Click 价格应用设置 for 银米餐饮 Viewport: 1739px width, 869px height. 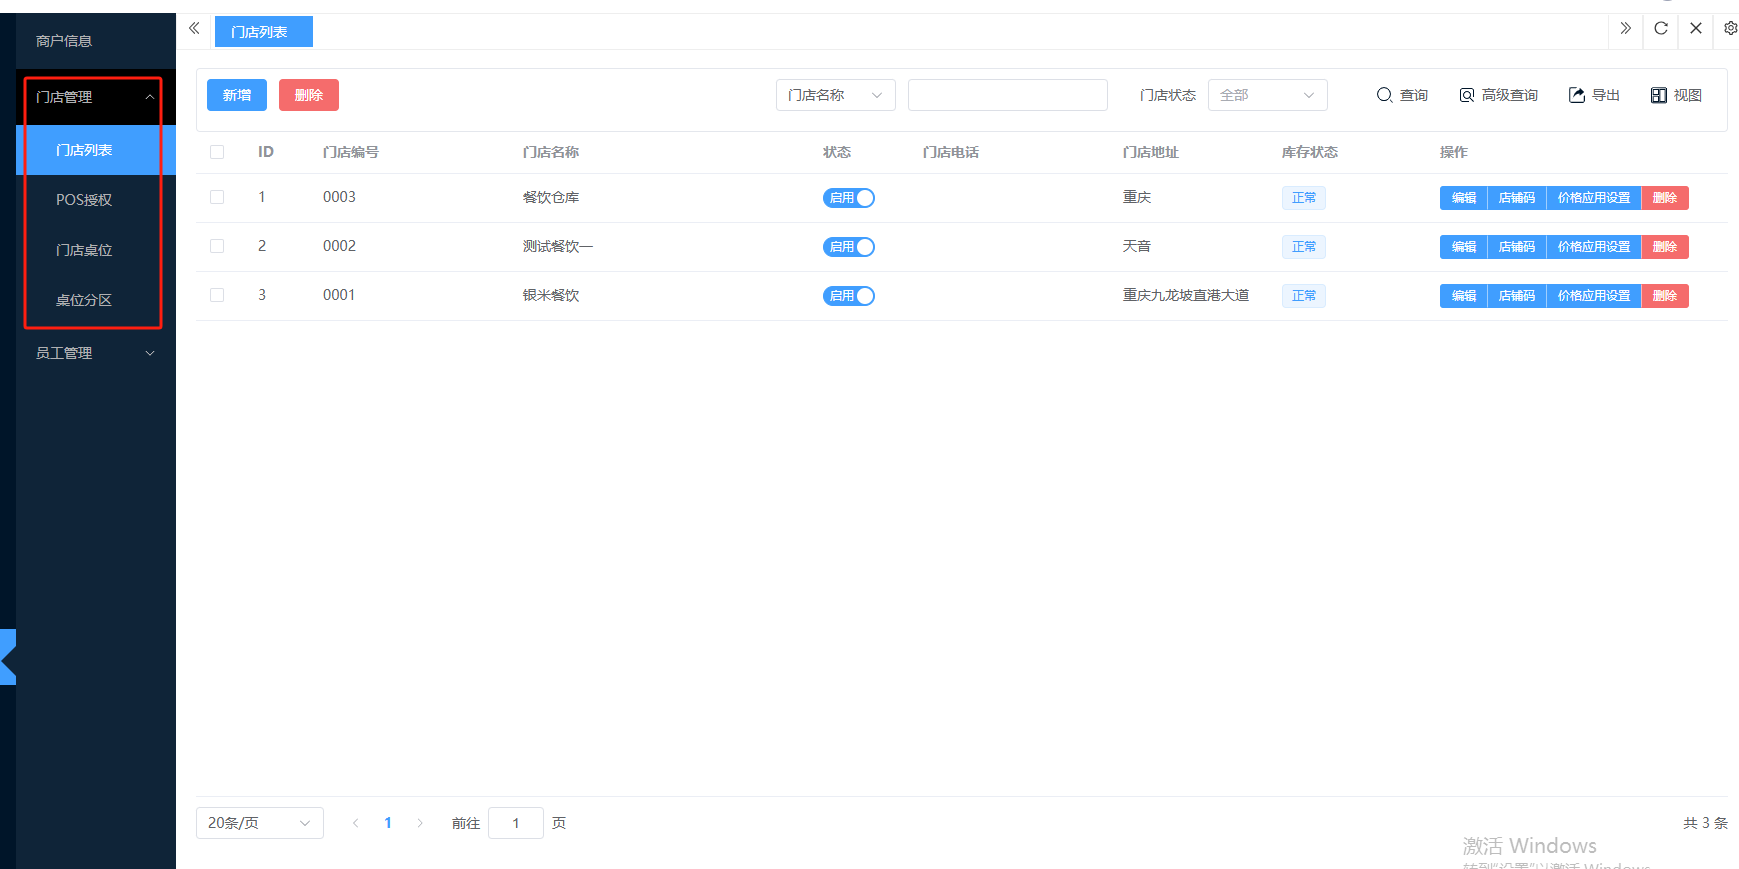[1593, 296]
